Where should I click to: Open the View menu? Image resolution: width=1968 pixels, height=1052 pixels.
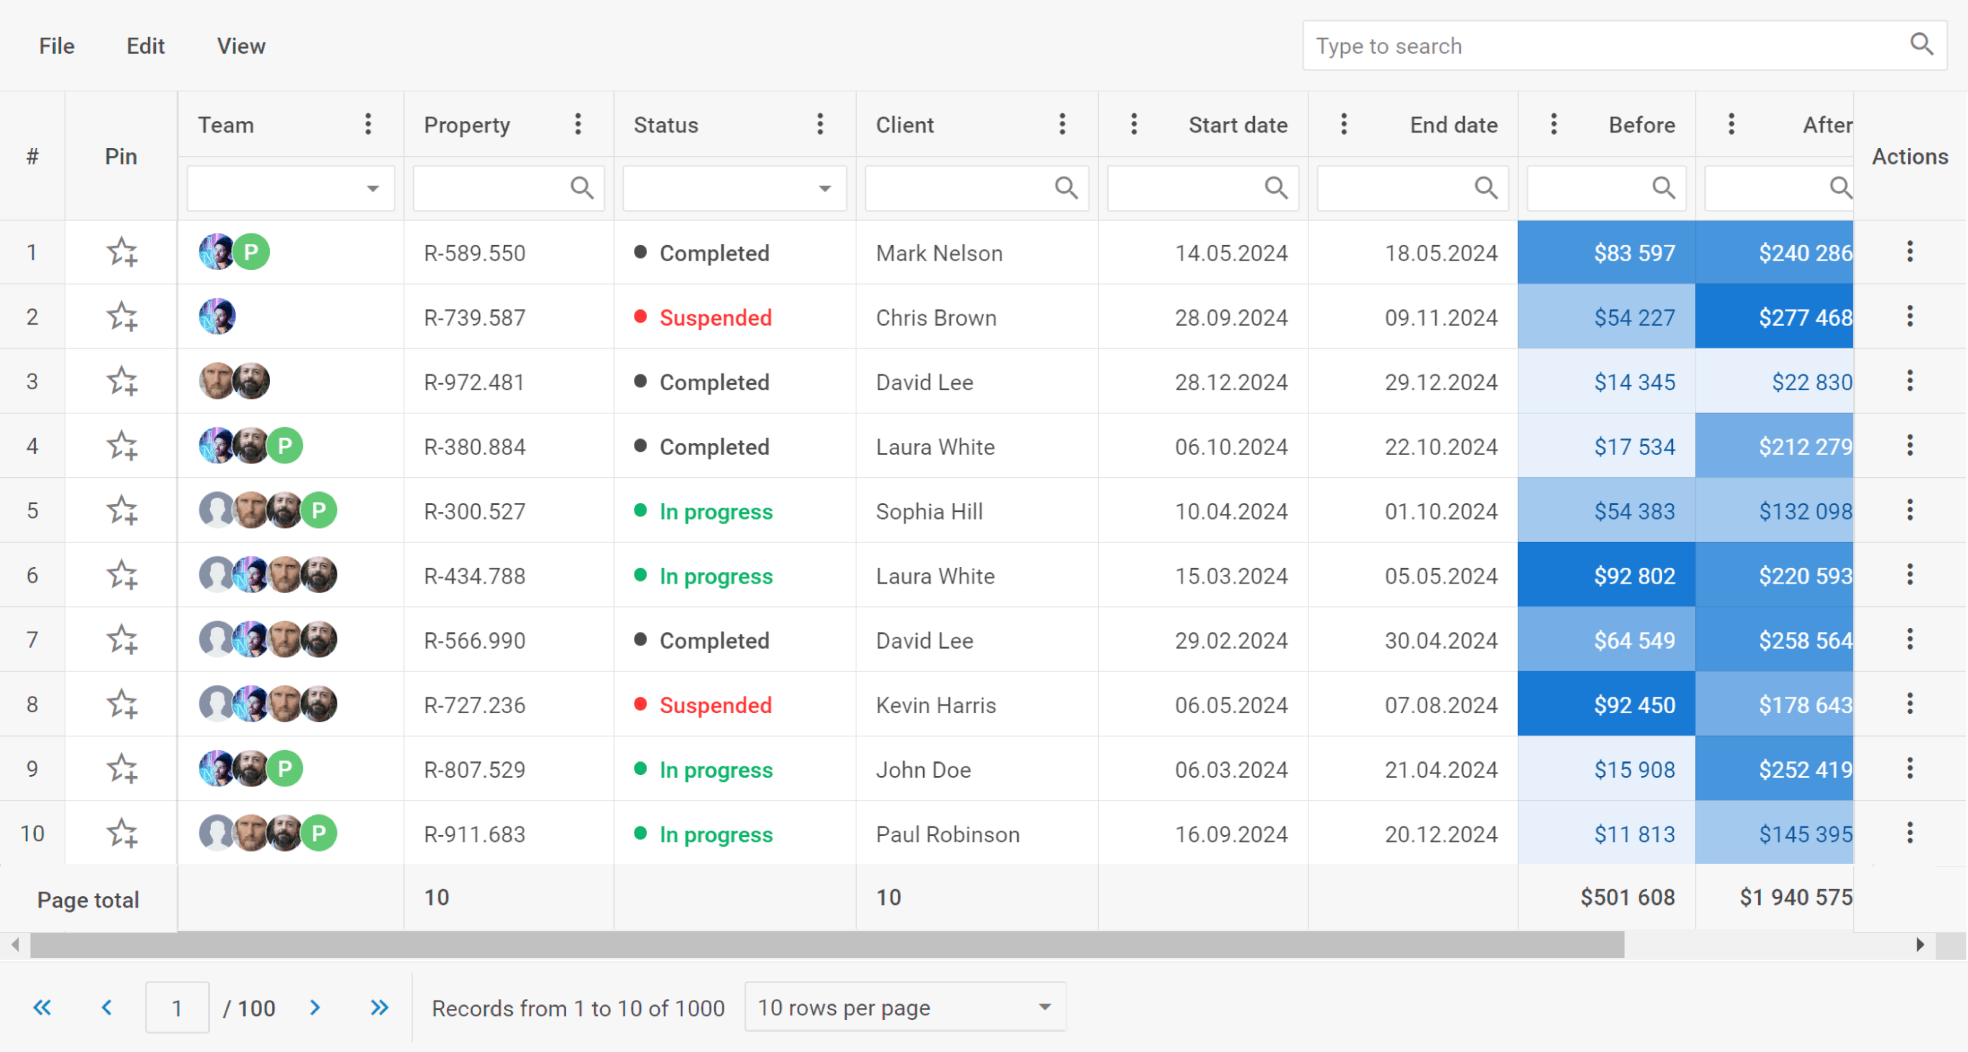pos(241,46)
